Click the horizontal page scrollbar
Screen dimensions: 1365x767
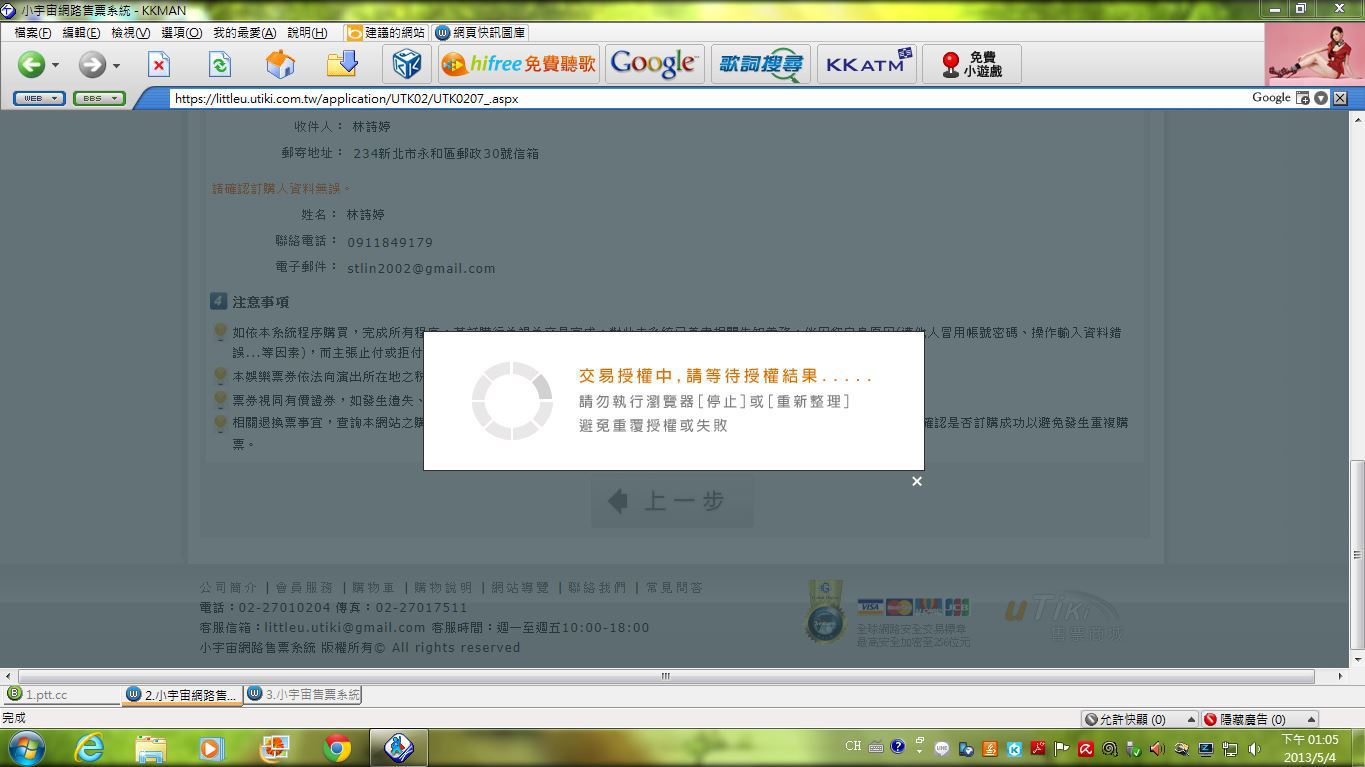(665, 676)
